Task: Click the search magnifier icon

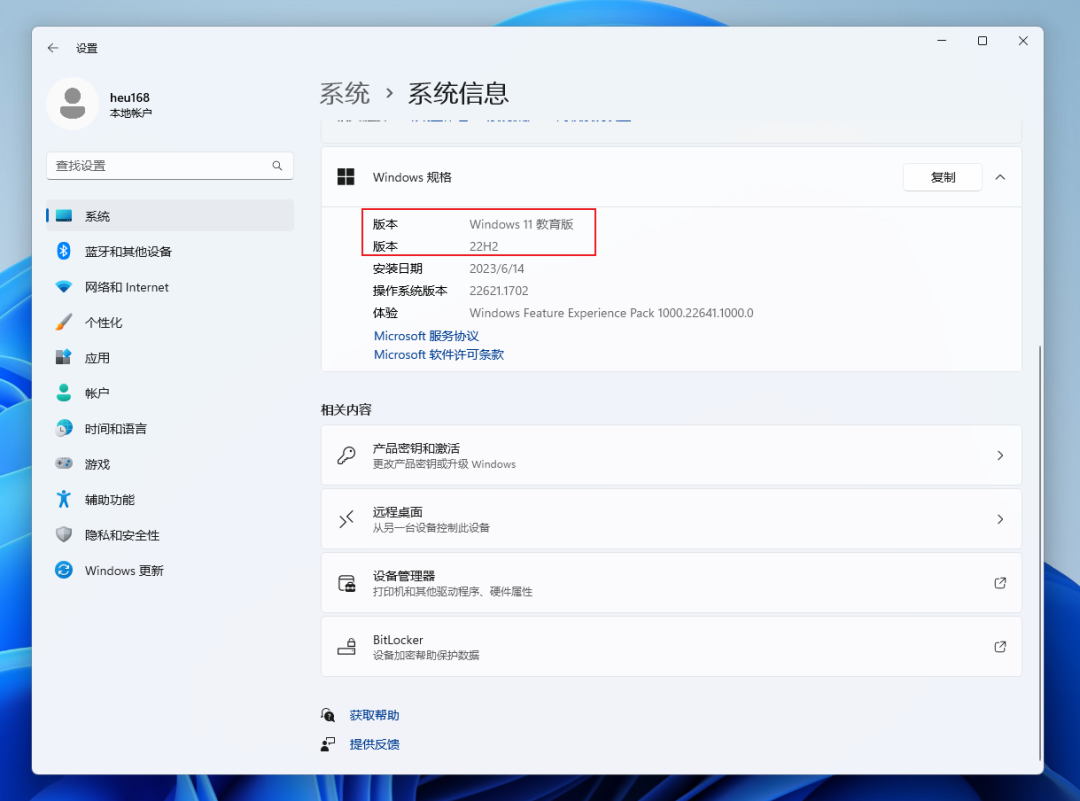Action: 277,166
